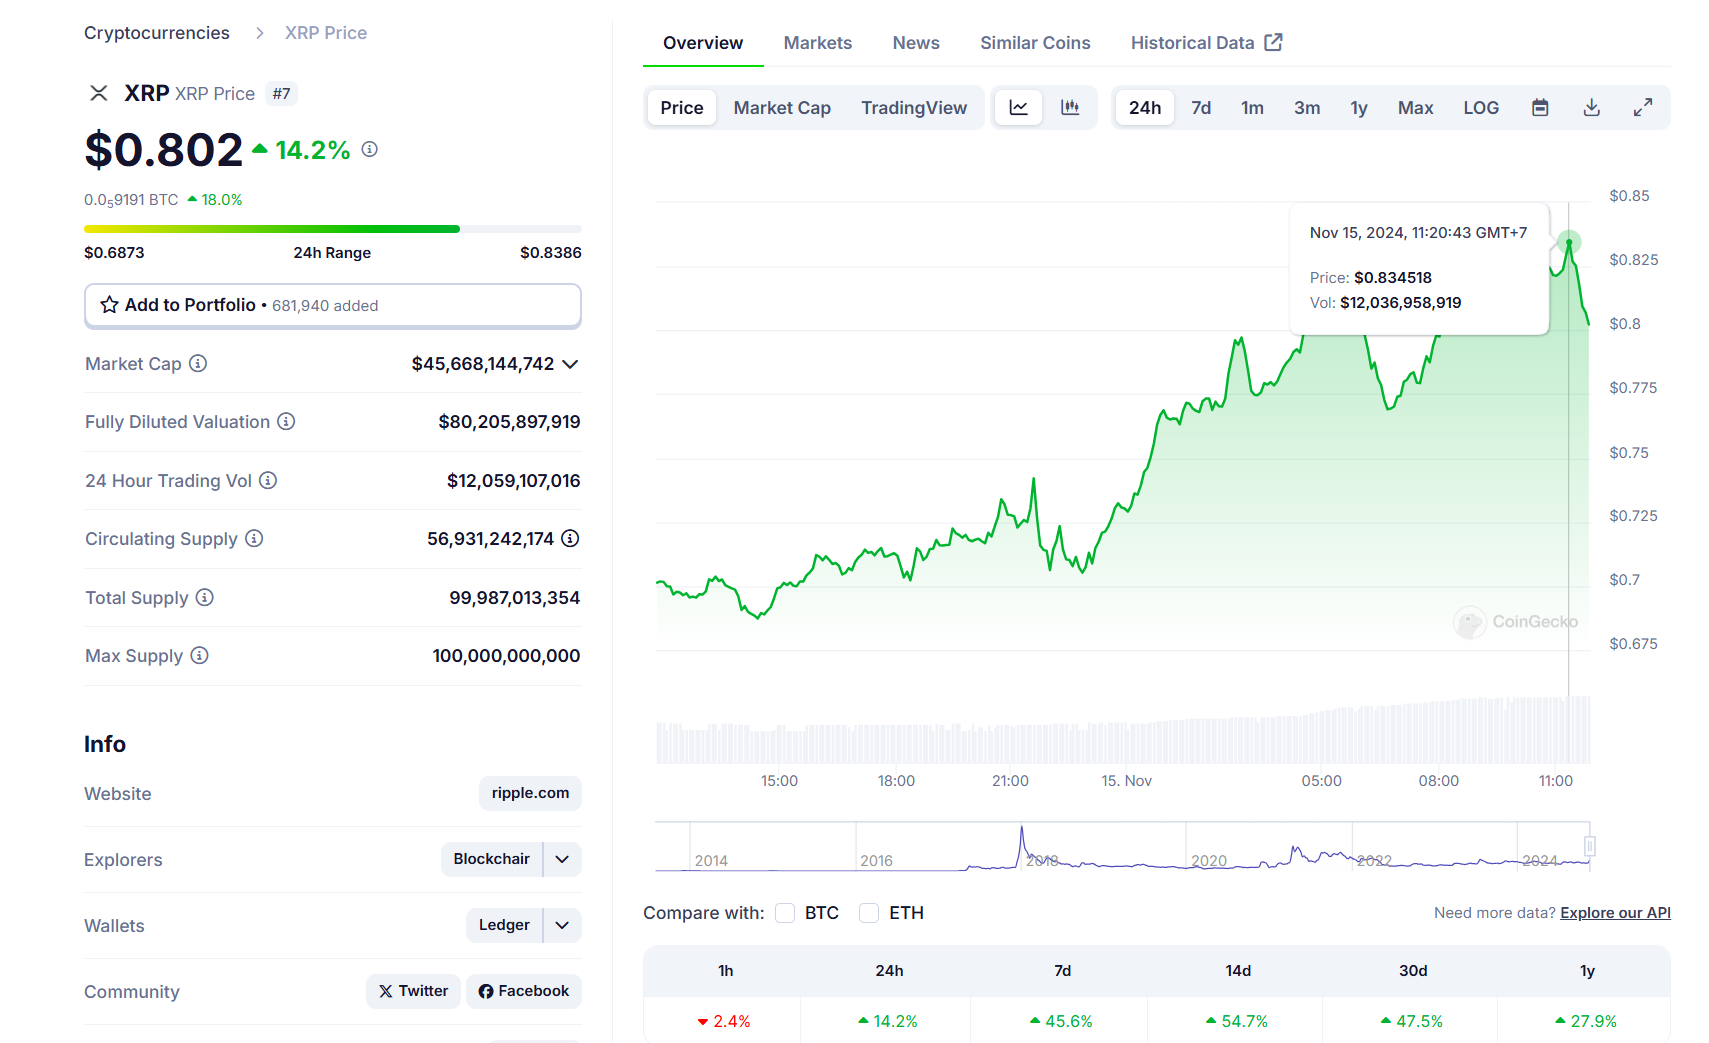Select the 24h time range
This screenshot has width=1709, height=1043.
pos(1145,107)
